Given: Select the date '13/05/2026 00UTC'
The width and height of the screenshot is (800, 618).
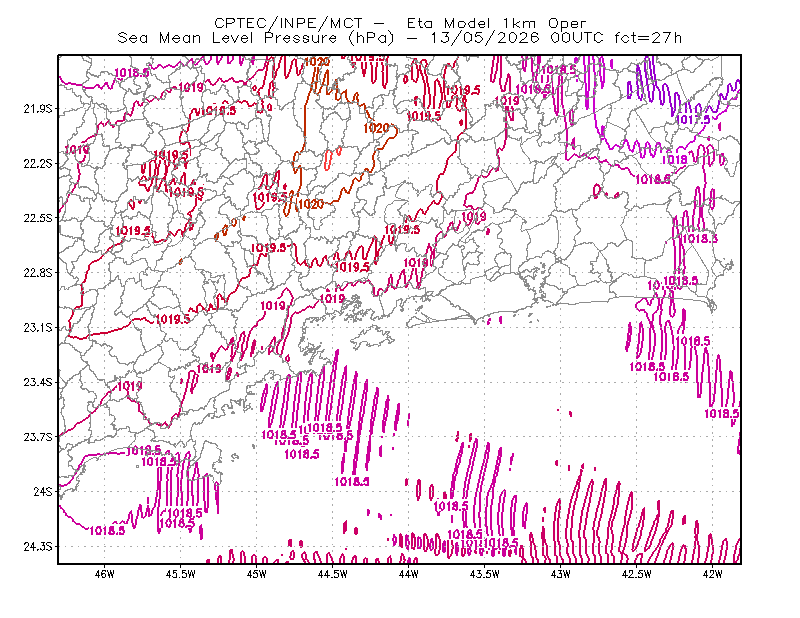Looking at the screenshot, I should pos(517,38).
